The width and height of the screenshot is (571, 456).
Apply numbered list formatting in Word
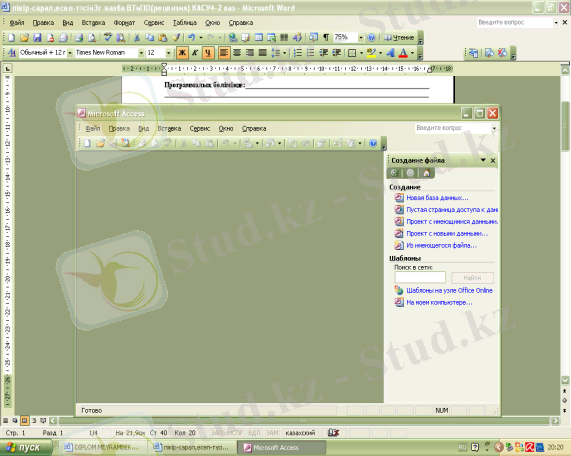[x=298, y=53]
